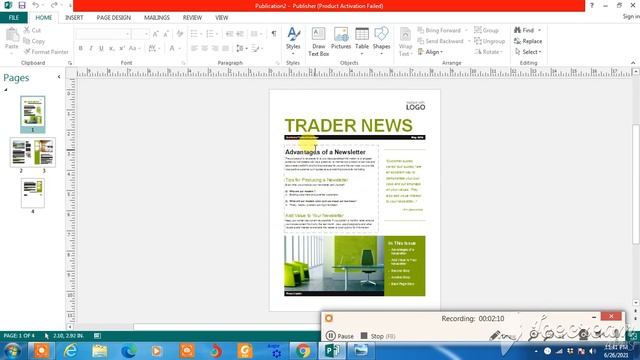Click the center text icon
The width and height of the screenshot is (640, 360).
204,49
